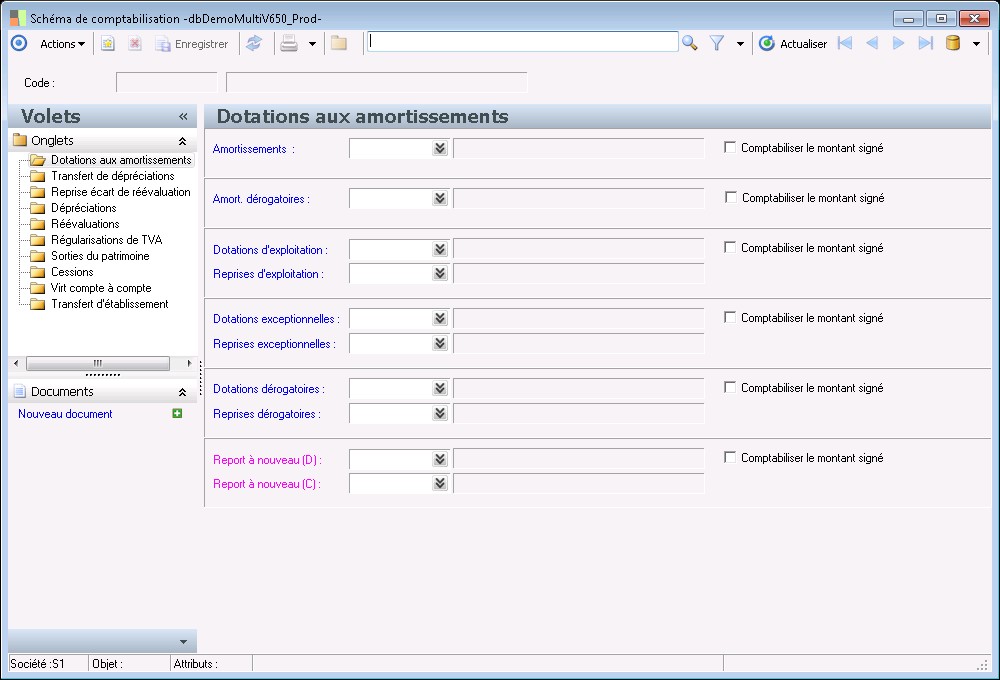
Task: Open the Reprise écart de réévaluation item
Action: coord(121,192)
